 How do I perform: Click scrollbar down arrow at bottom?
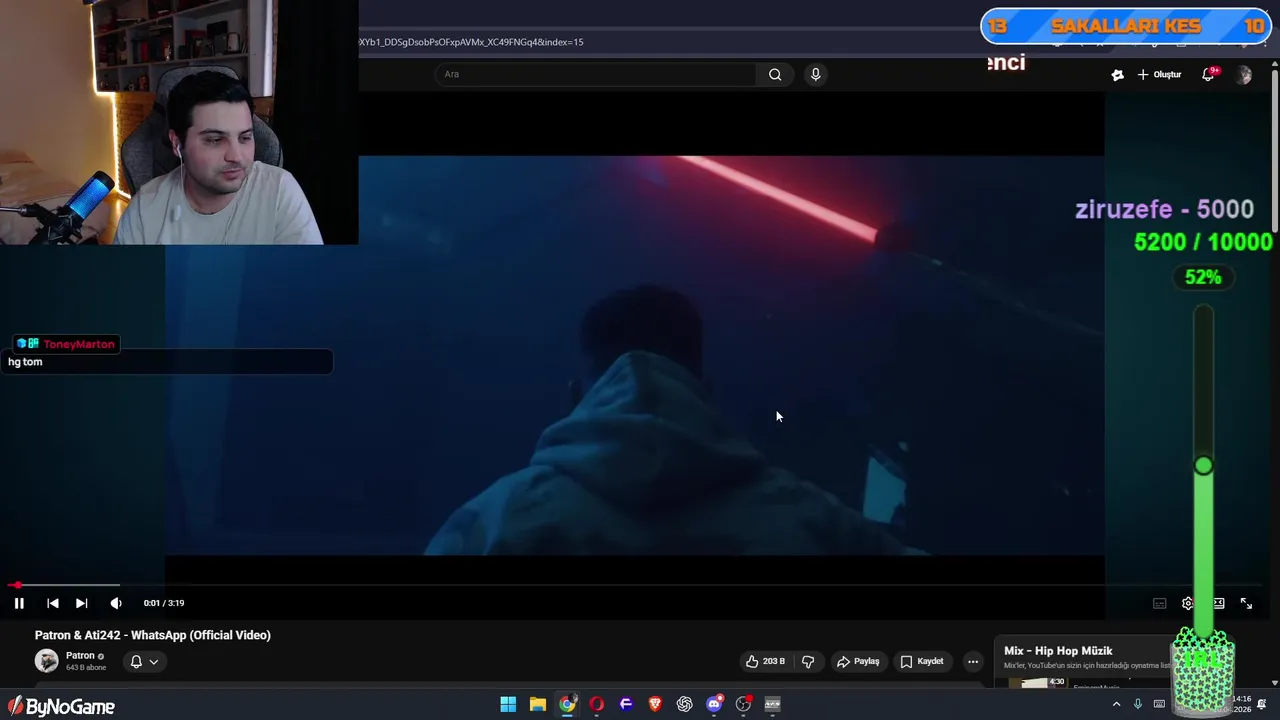pos(1275,683)
